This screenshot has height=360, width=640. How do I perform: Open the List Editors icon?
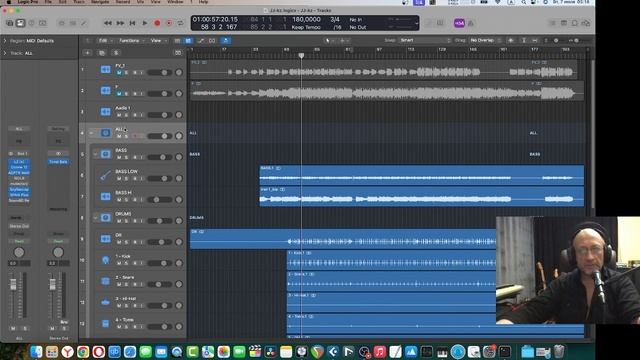552,23
